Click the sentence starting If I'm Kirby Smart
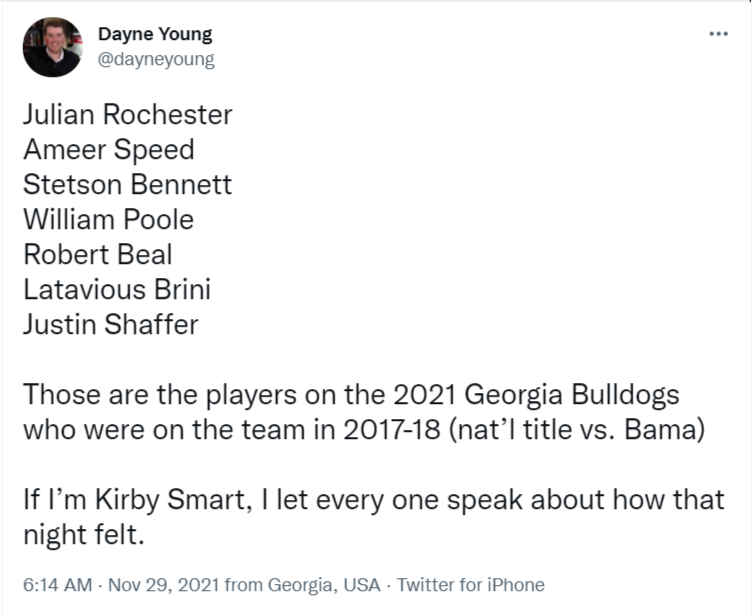The height and width of the screenshot is (616, 753). 373,499
